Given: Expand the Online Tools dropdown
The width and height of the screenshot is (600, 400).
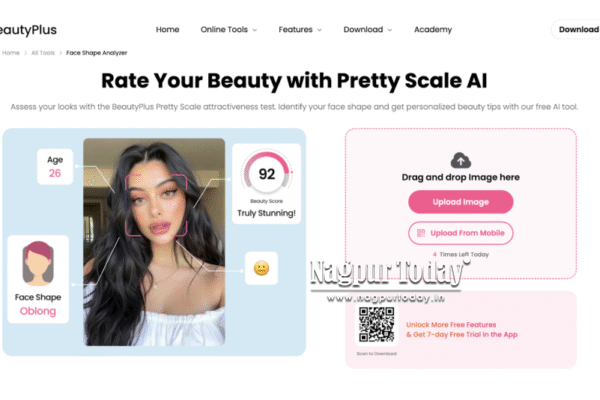Looking at the screenshot, I should pyautogui.click(x=228, y=29).
